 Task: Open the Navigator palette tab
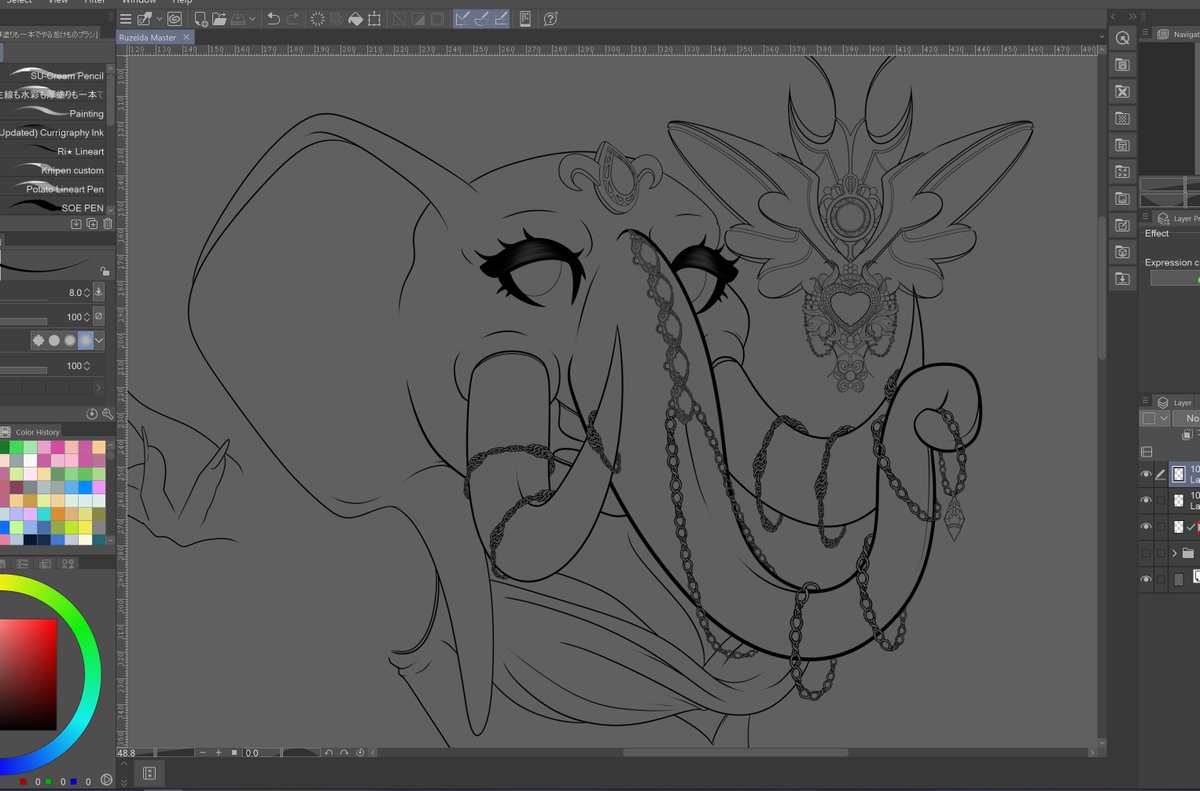[1178, 35]
